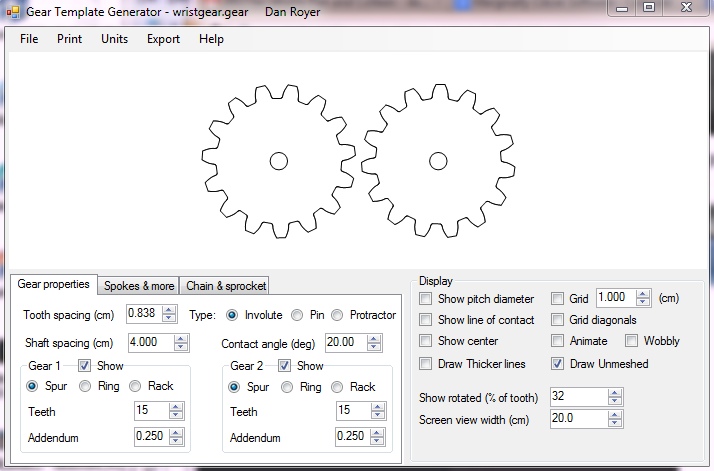The width and height of the screenshot is (714, 471).
Task: Switch to the Spokes & more tab
Action: [x=139, y=286]
